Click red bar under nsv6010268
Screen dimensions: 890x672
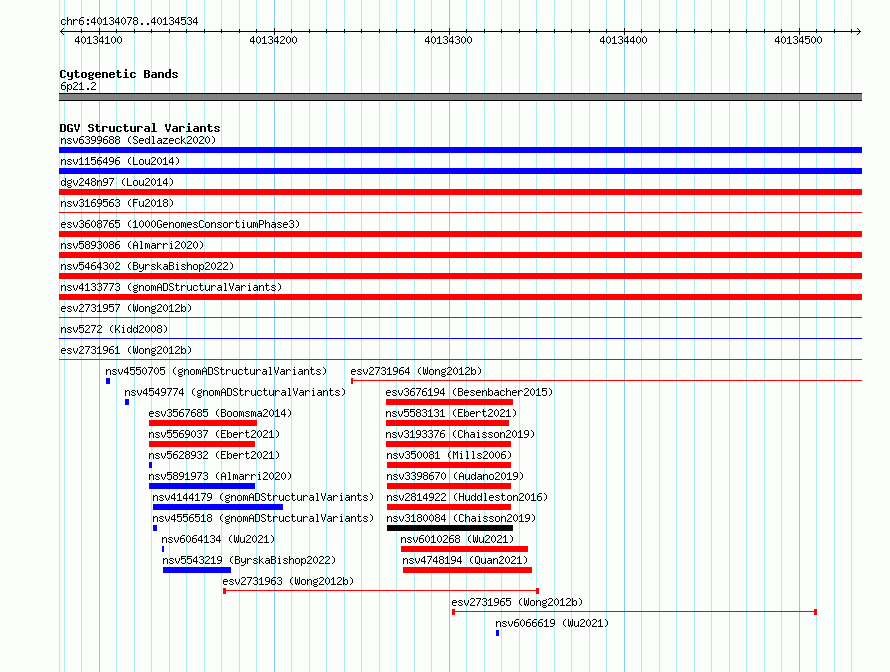pos(464,549)
